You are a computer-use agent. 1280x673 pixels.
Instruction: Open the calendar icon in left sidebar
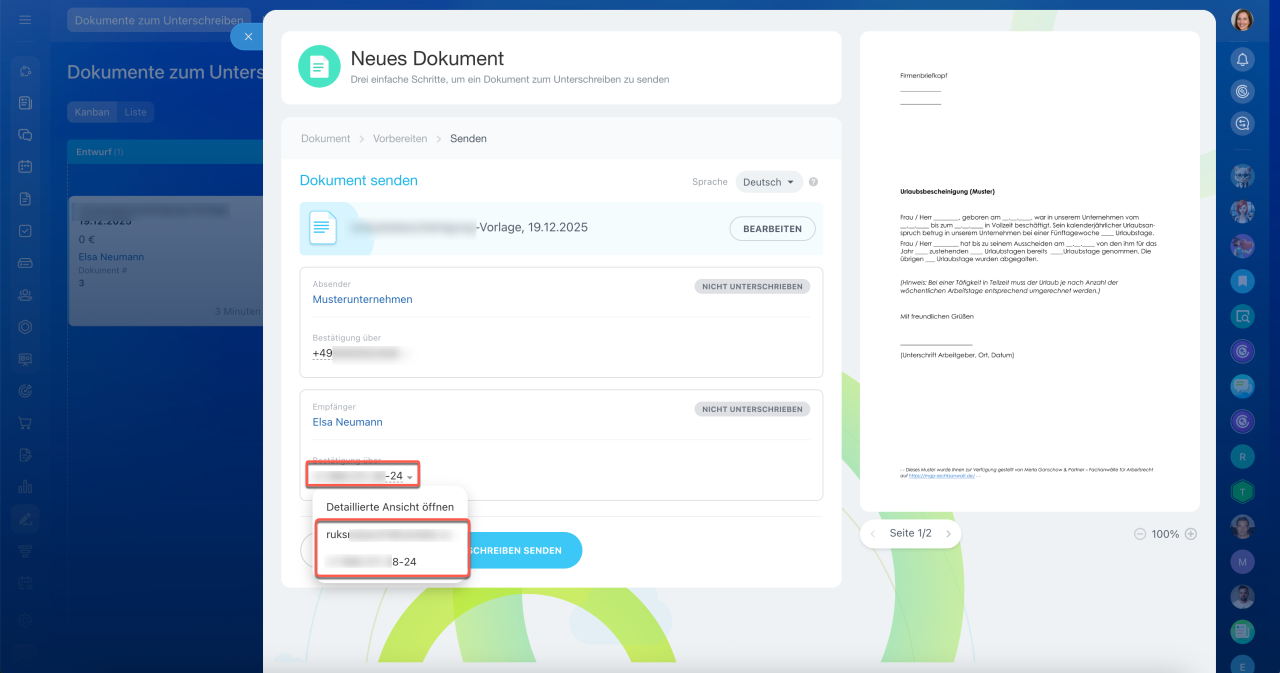point(25,166)
